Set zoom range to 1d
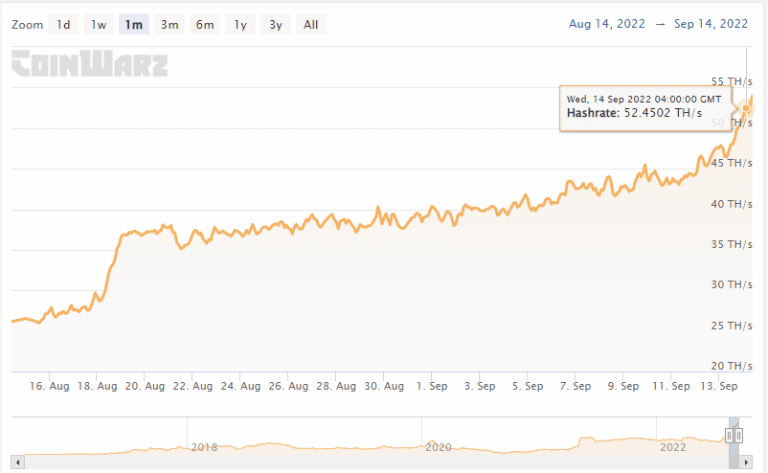Viewport: 768px width, 473px height. pyautogui.click(x=64, y=24)
